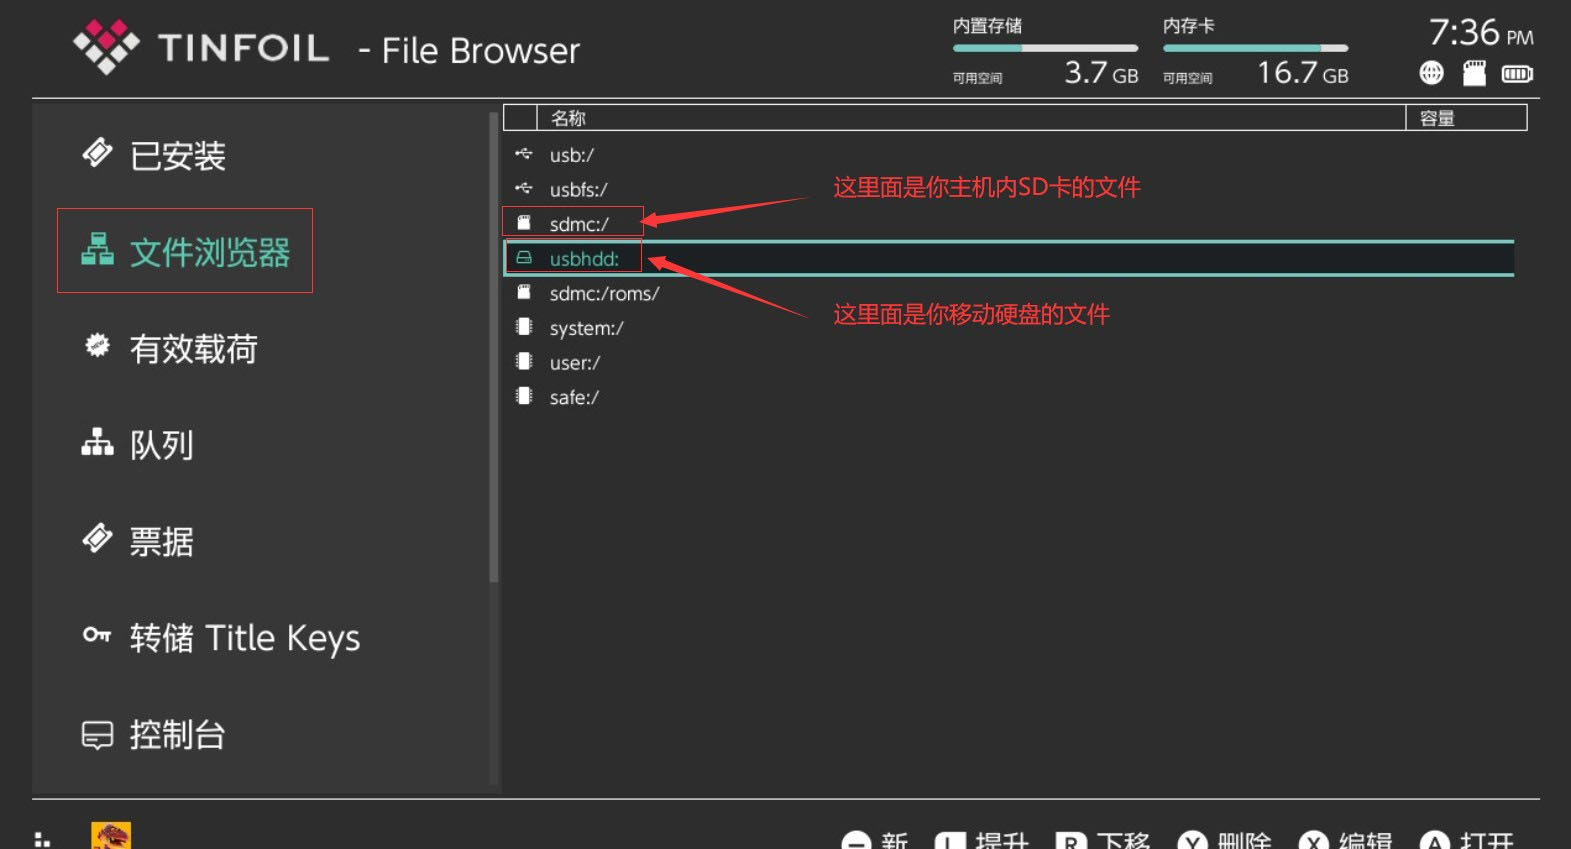This screenshot has height=849, width=1571.
Task: Click the 16.7 GB free space value
Action: [1303, 72]
